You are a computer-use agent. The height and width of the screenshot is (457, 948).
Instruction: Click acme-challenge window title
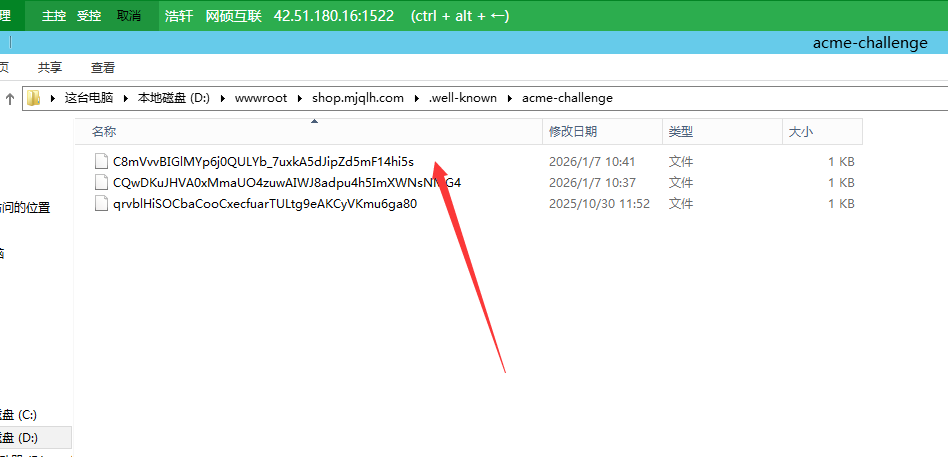click(x=870, y=43)
